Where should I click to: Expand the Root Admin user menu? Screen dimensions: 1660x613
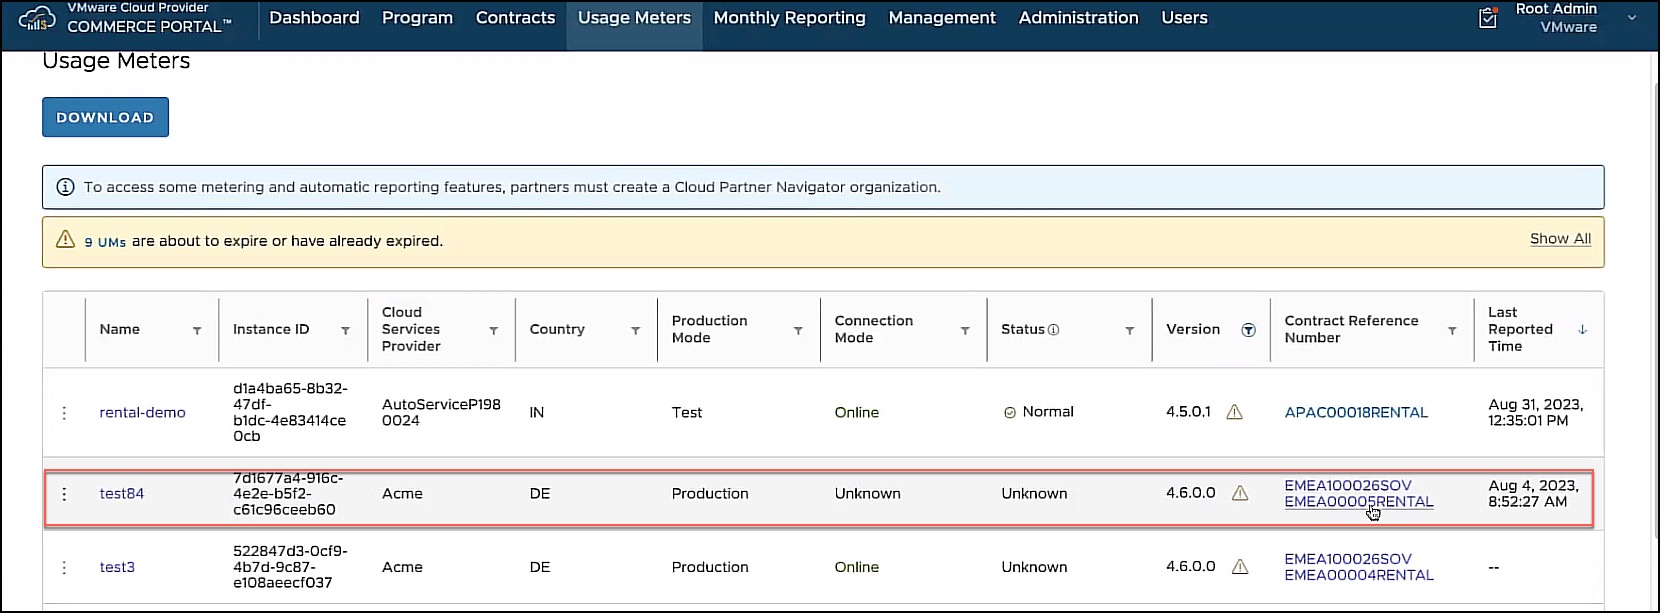(1632, 18)
